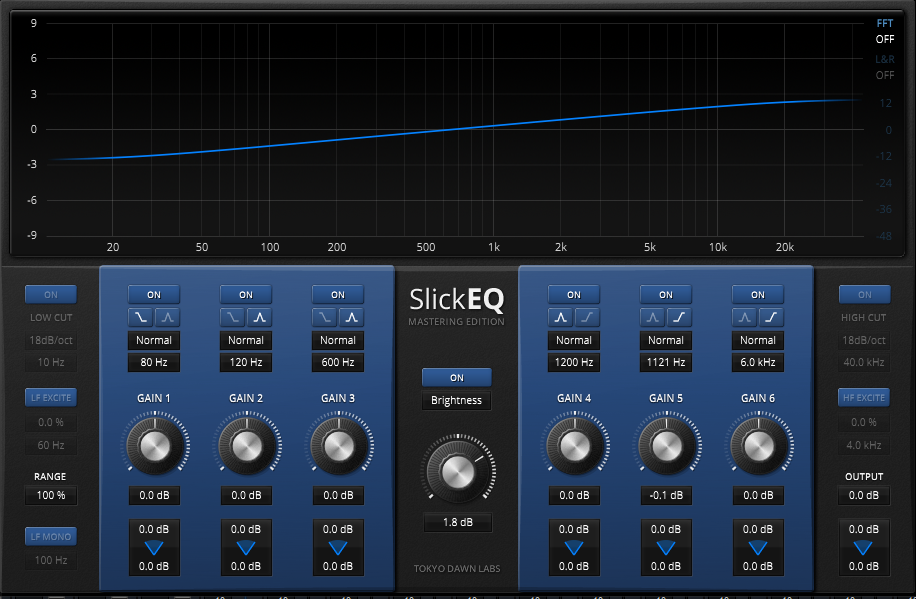This screenshot has width=916, height=599.
Task: Open band 2 Normal mode dropdown
Action: (246, 340)
